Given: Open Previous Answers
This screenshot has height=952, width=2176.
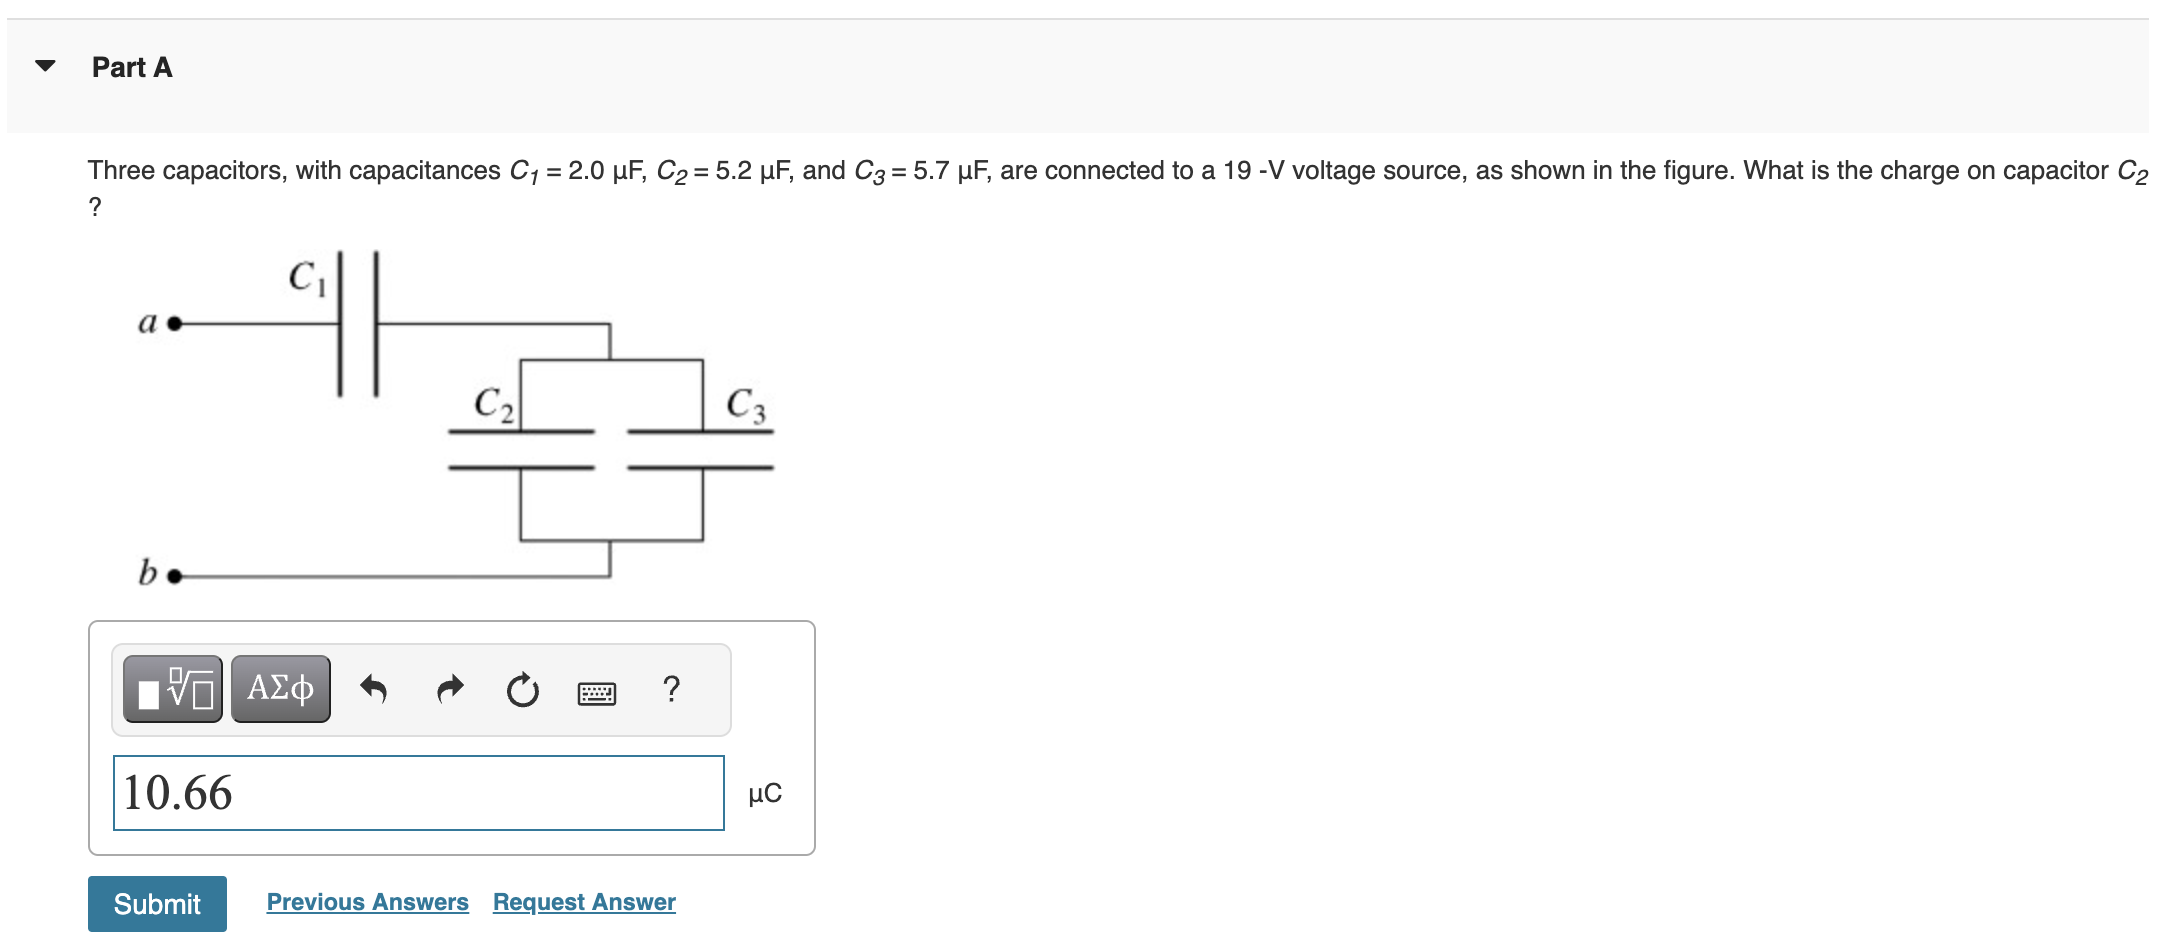Looking at the screenshot, I should coord(367,901).
